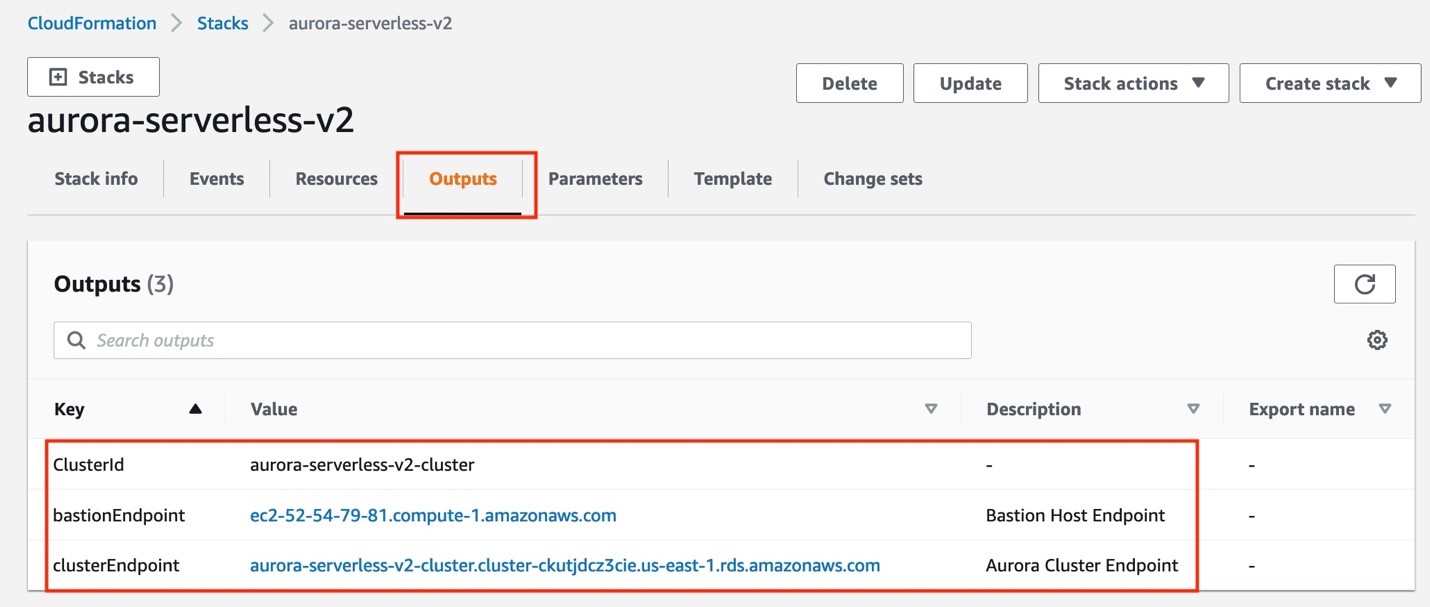
Task: Open the Stack actions dropdown
Action: pyautogui.click(x=1133, y=83)
